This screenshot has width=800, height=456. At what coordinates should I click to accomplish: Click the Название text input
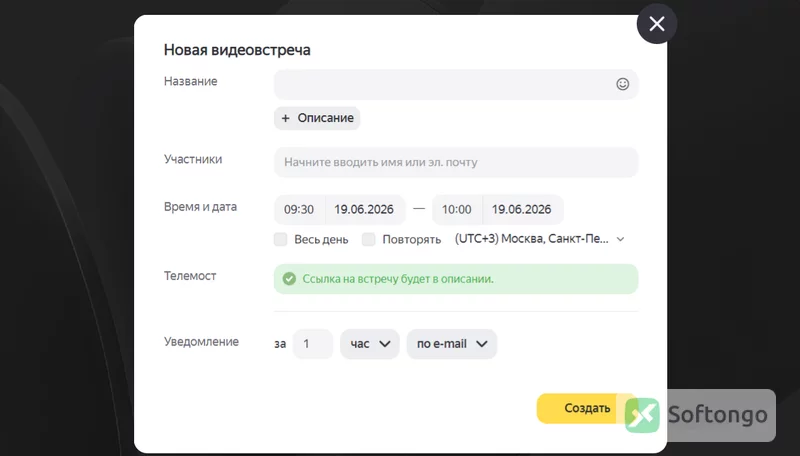456,84
